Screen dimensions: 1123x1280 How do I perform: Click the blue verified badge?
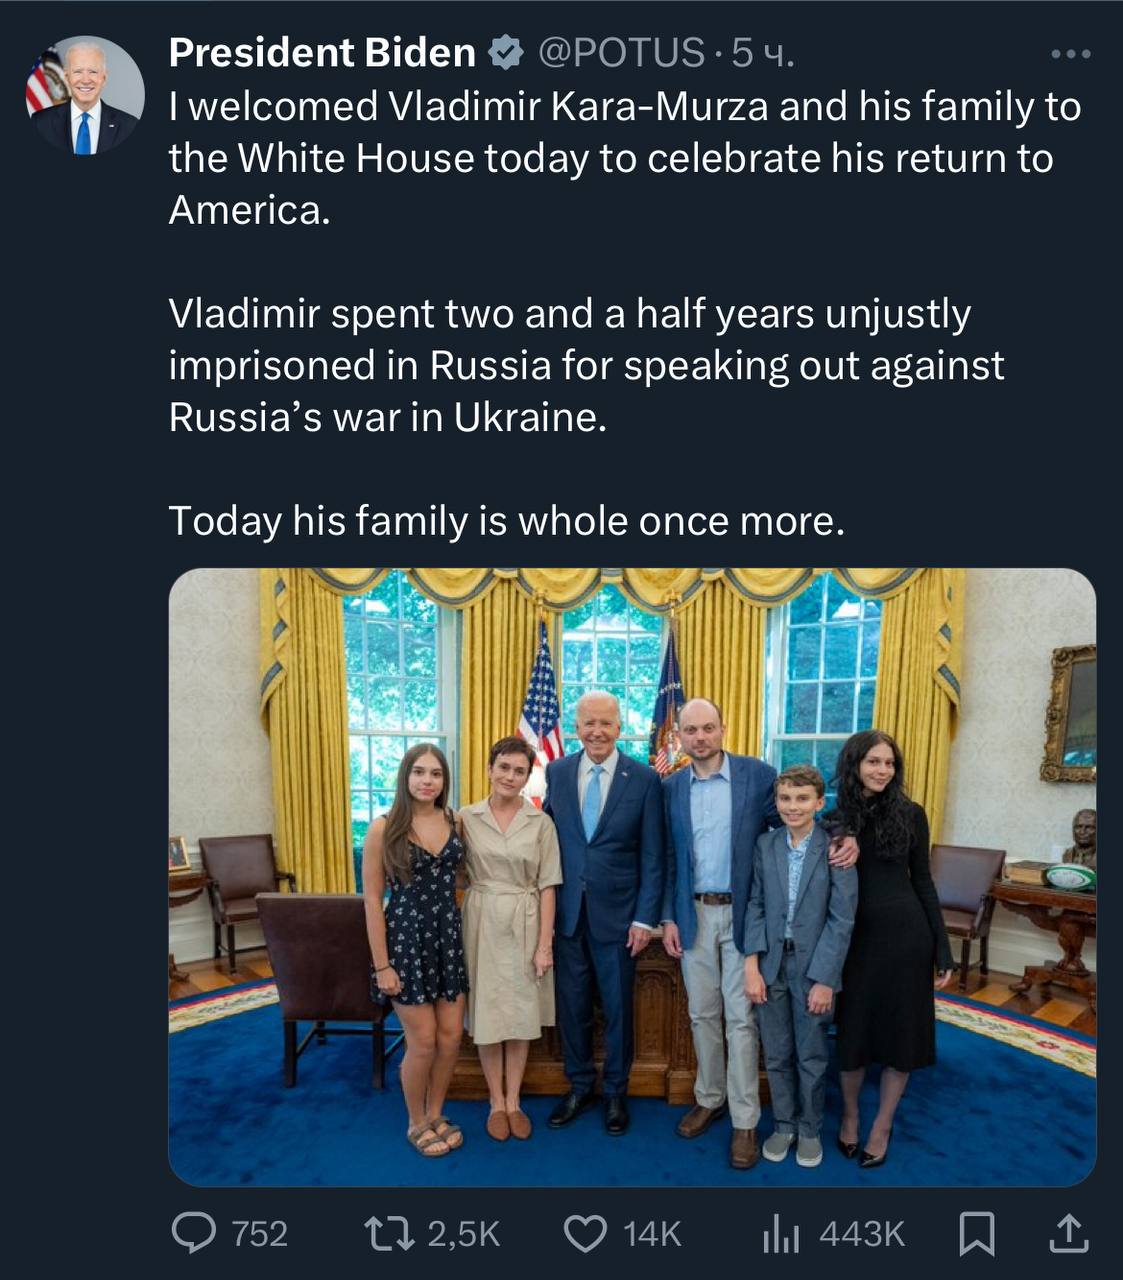[x=507, y=53]
